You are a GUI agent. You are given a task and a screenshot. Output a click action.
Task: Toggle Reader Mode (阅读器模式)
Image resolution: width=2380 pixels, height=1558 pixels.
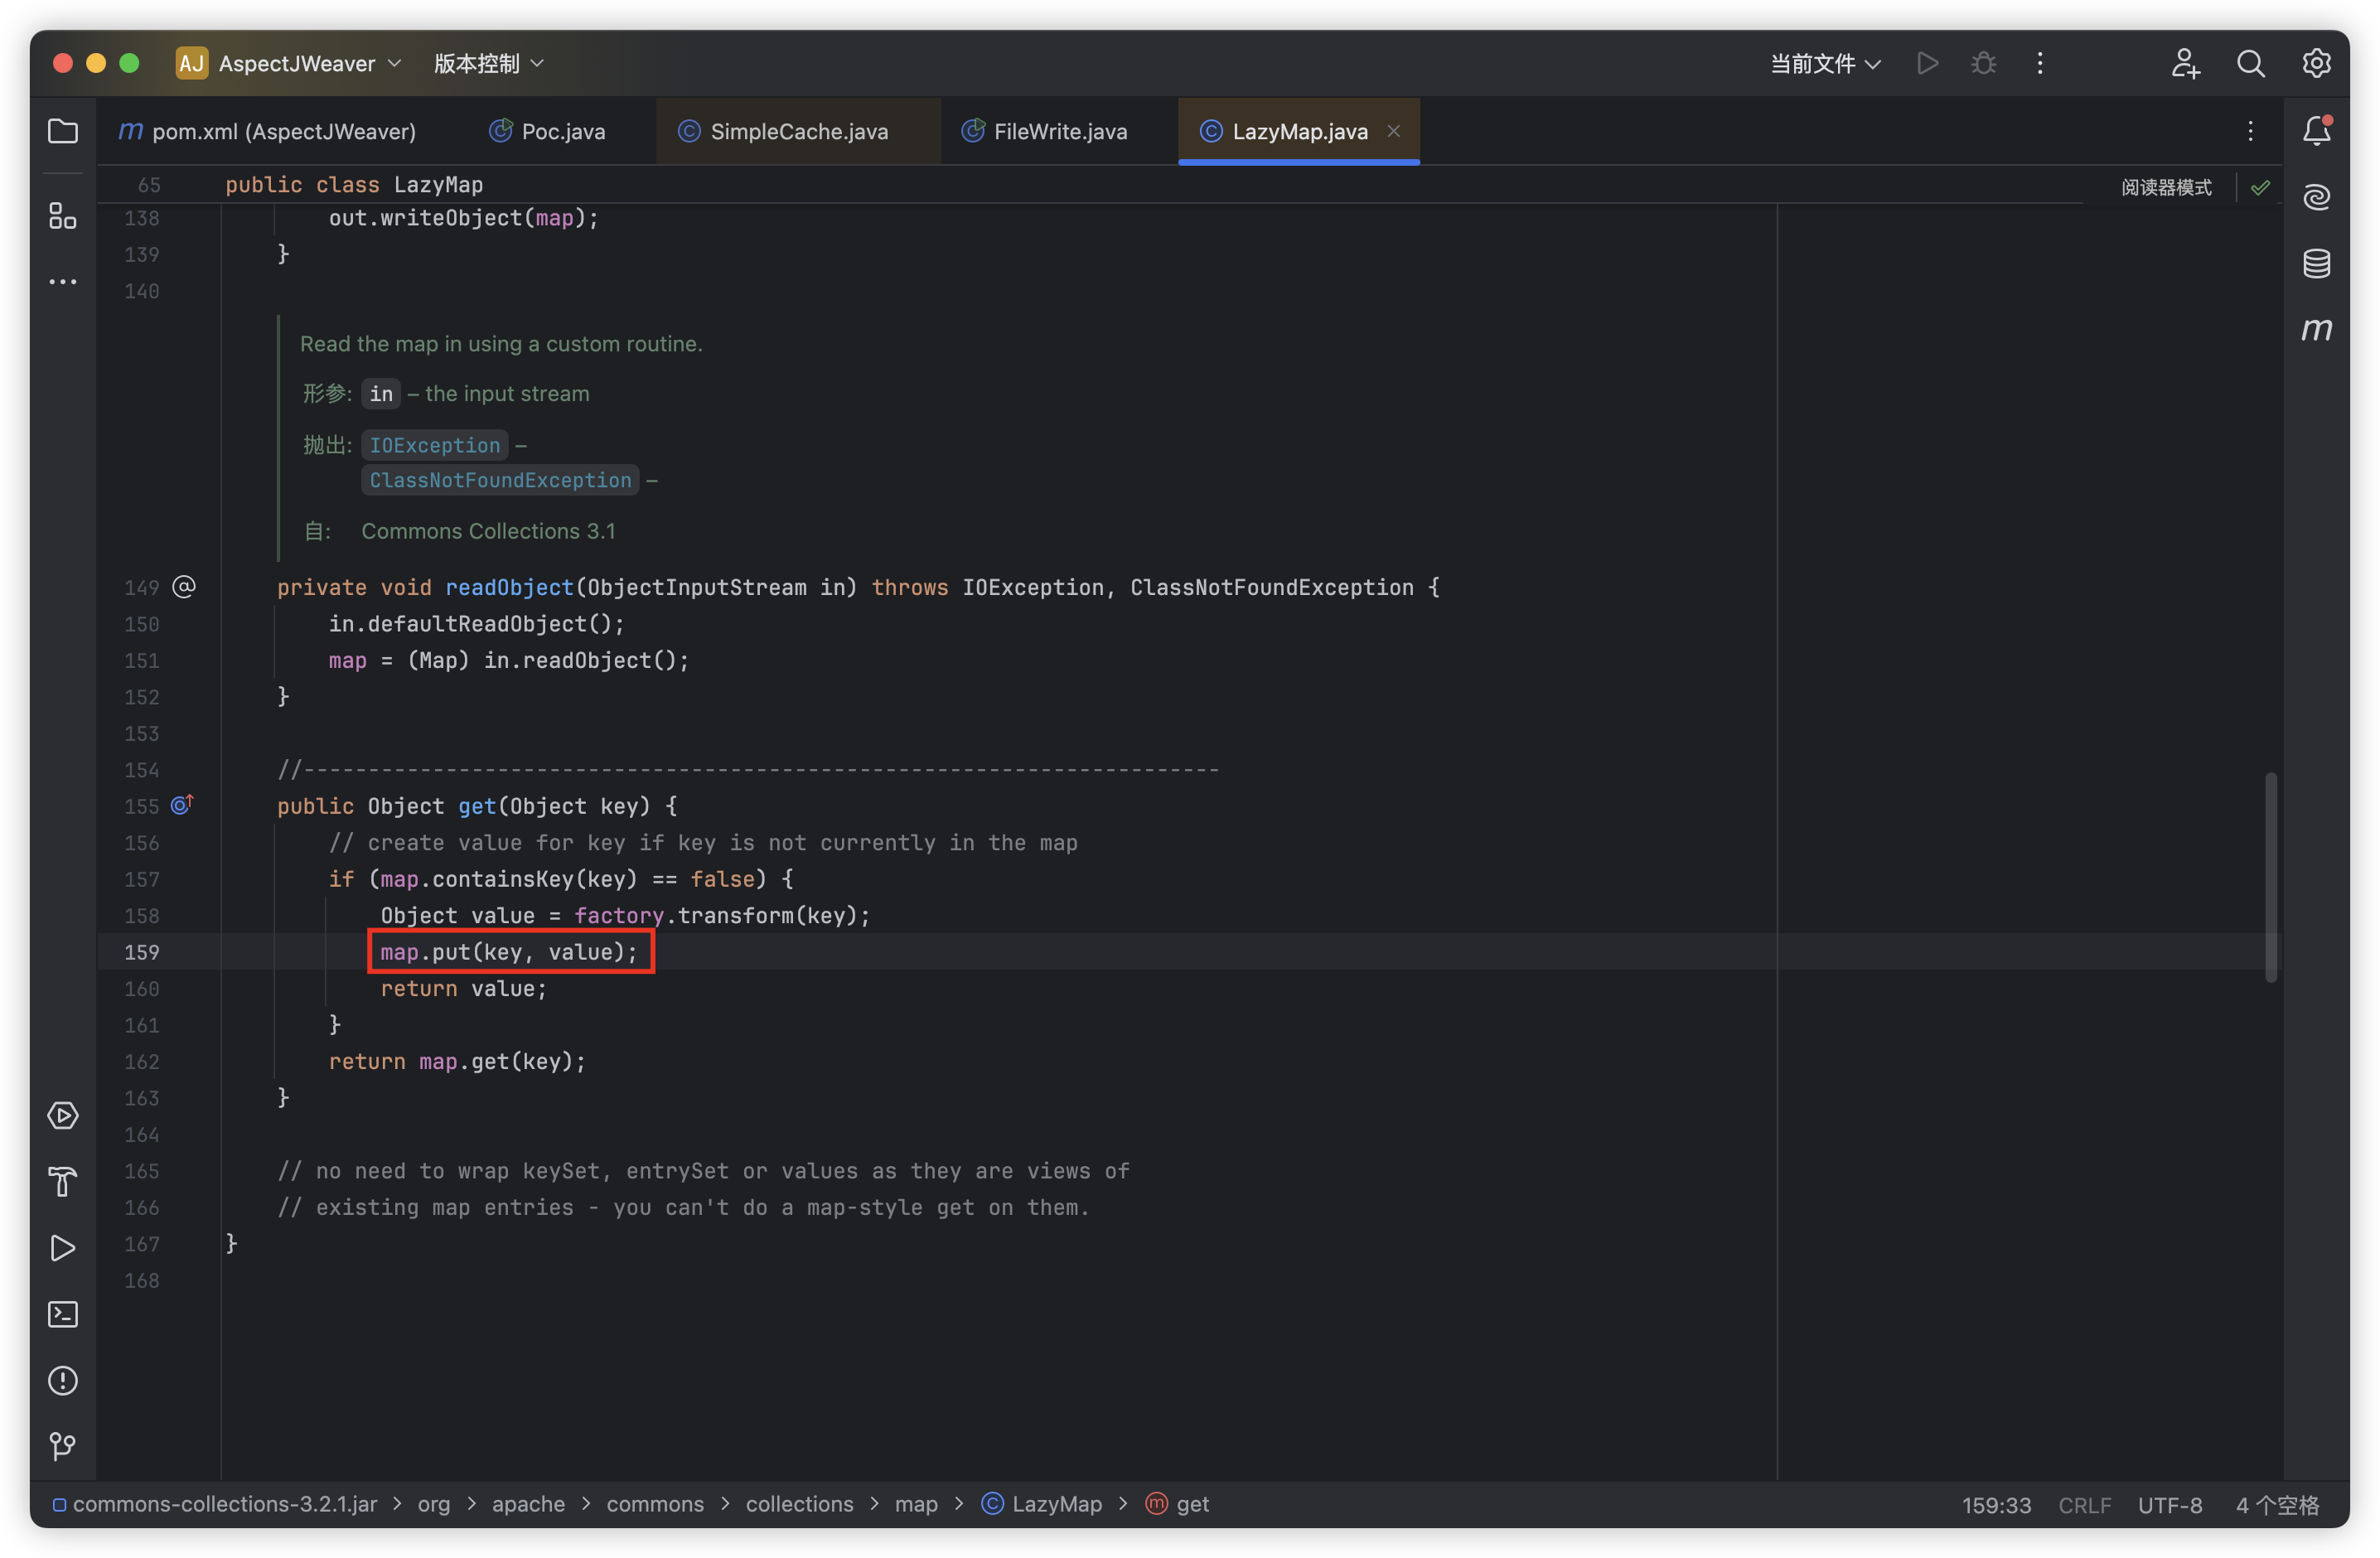coord(2166,187)
